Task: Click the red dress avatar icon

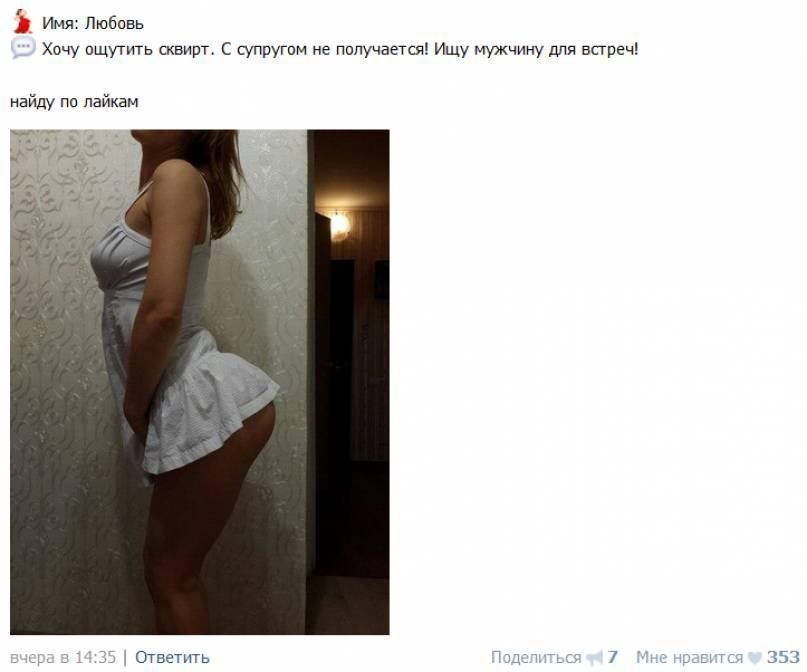Action: [x=22, y=22]
